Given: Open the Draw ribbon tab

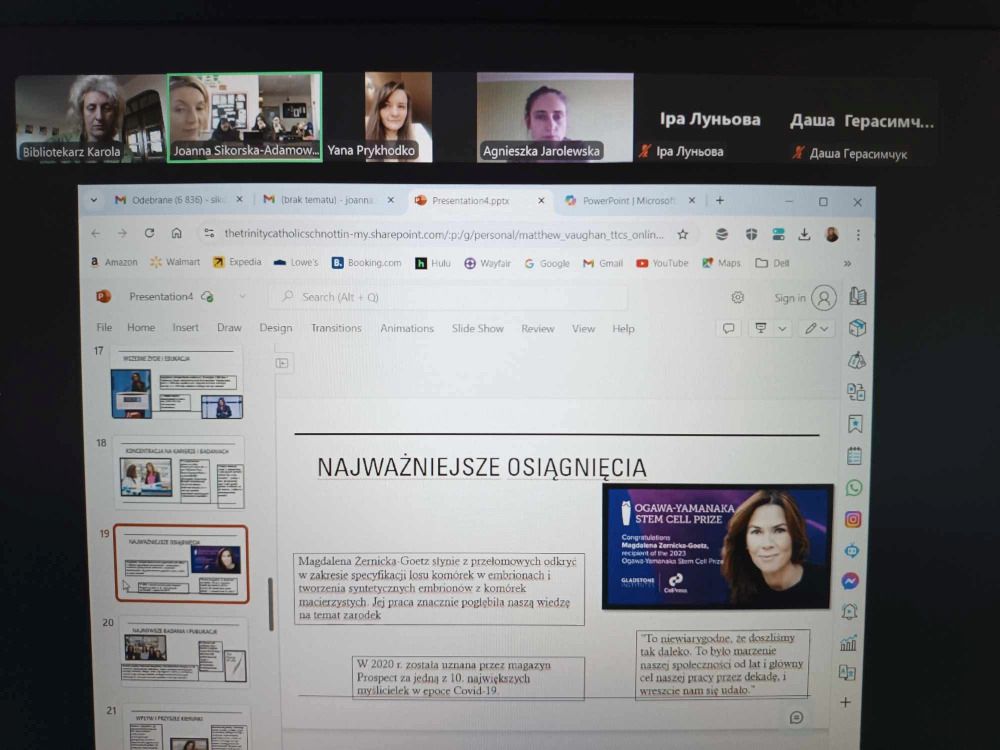Looking at the screenshot, I should pos(229,327).
